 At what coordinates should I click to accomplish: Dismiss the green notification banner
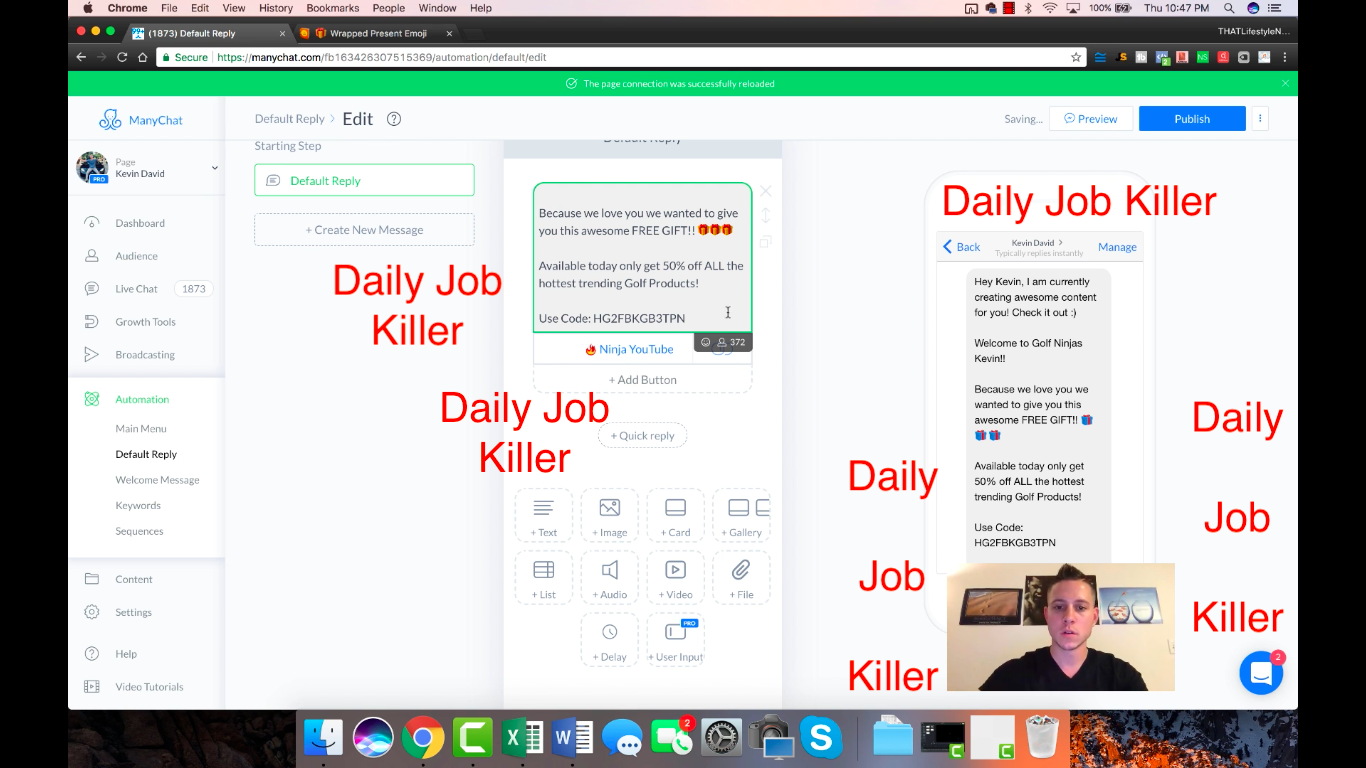click(x=1285, y=83)
